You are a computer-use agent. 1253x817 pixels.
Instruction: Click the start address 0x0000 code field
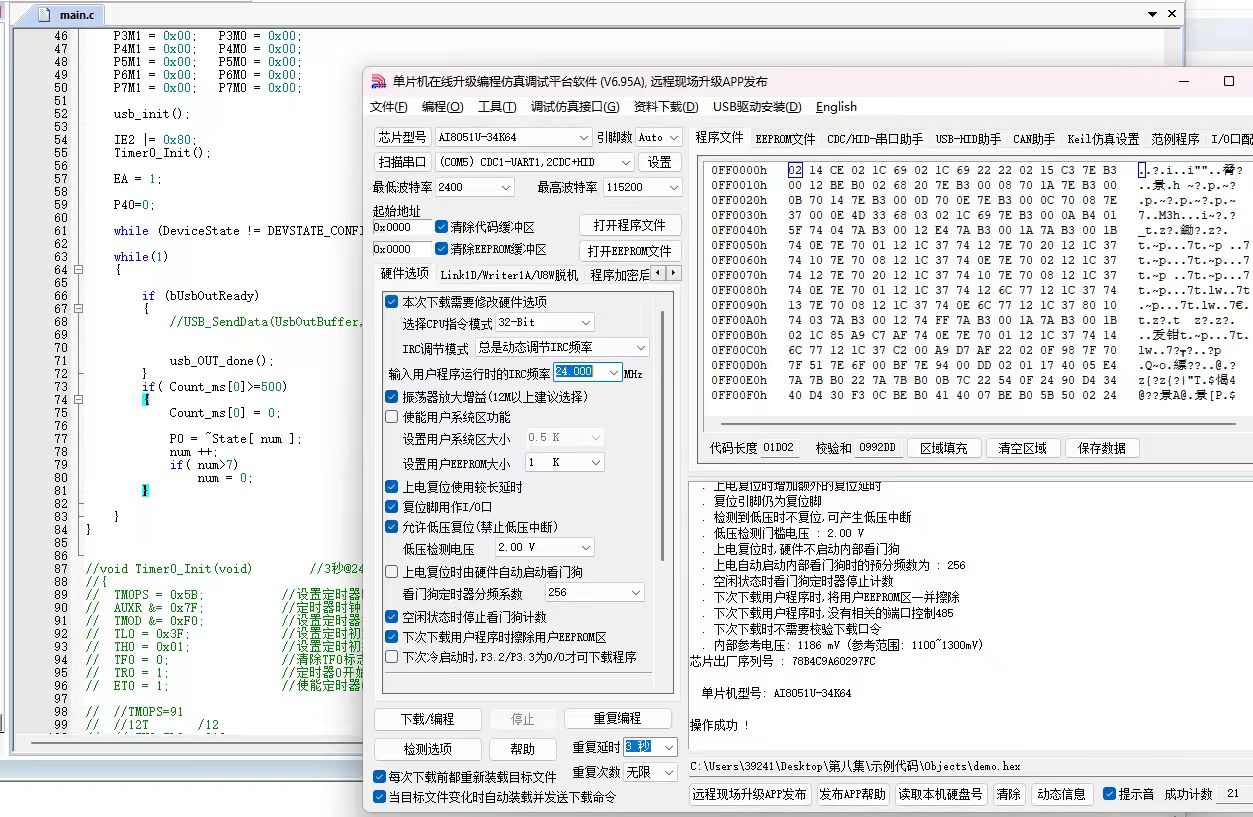coord(402,227)
